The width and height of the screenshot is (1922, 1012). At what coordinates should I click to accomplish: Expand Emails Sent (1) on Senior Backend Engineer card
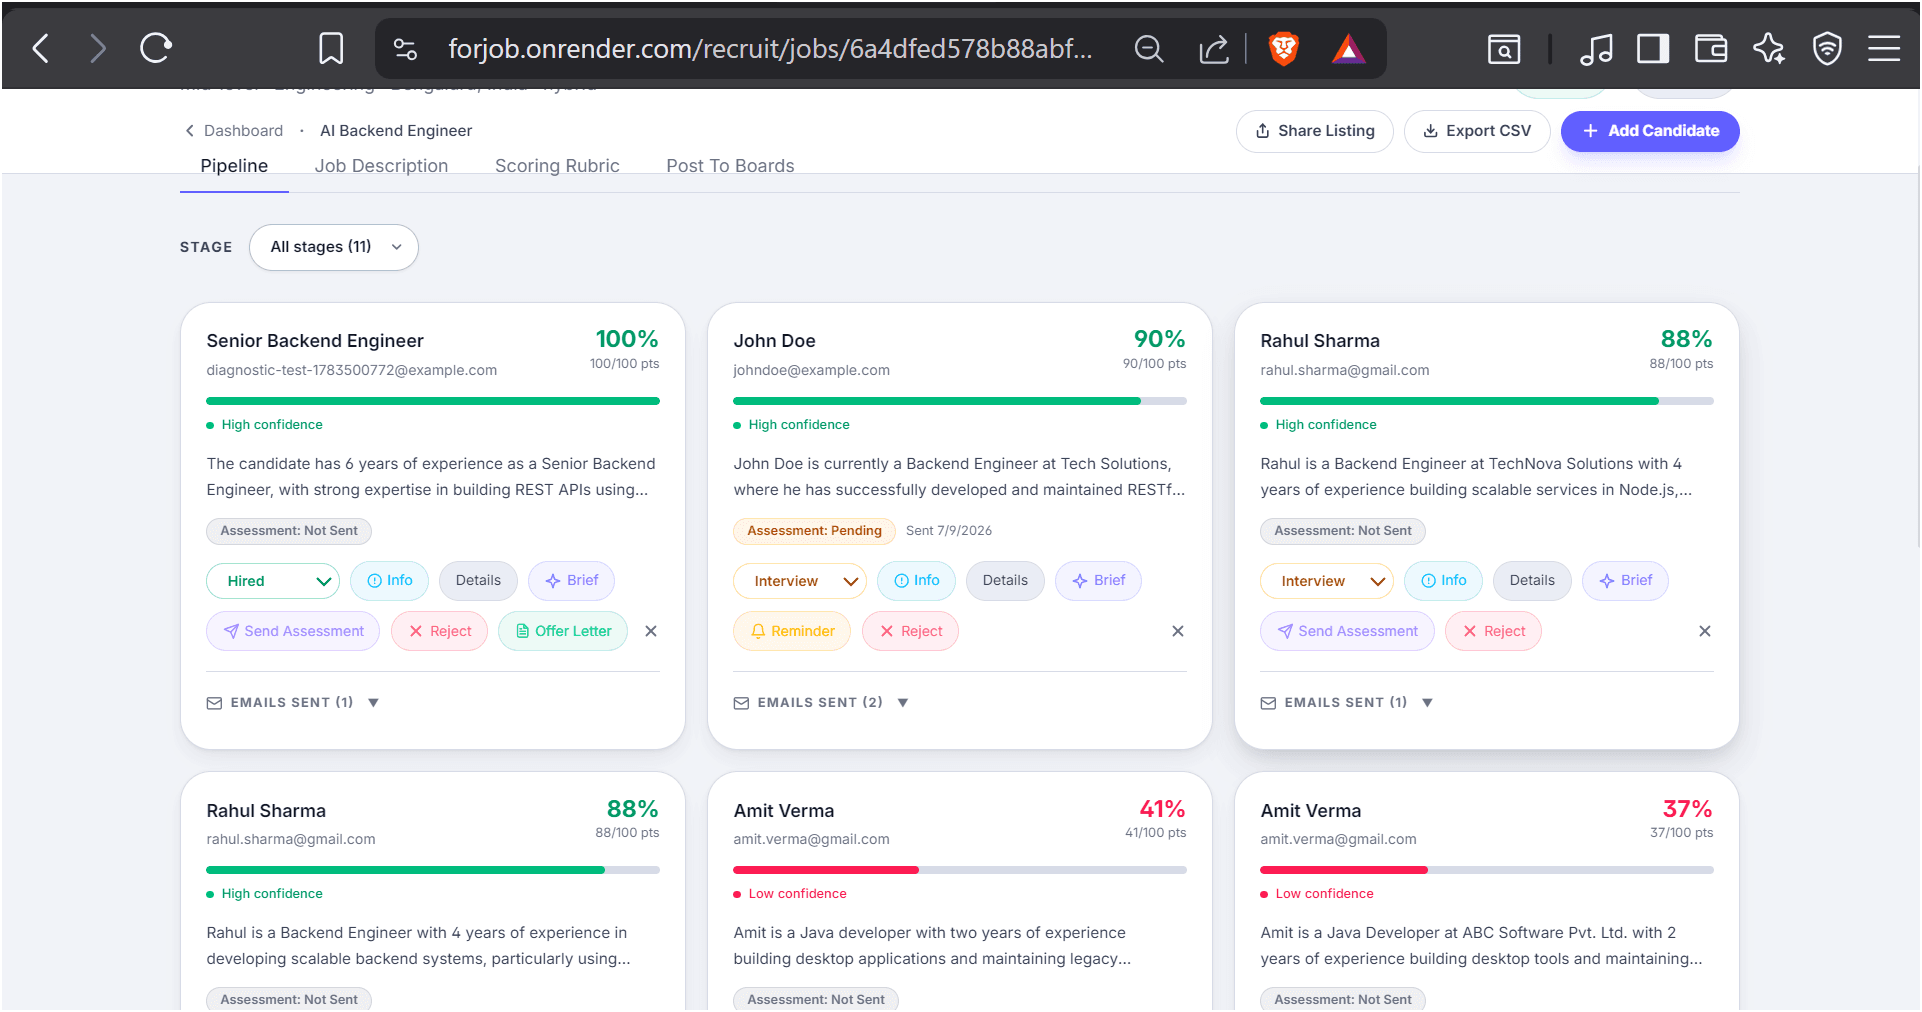click(x=293, y=703)
